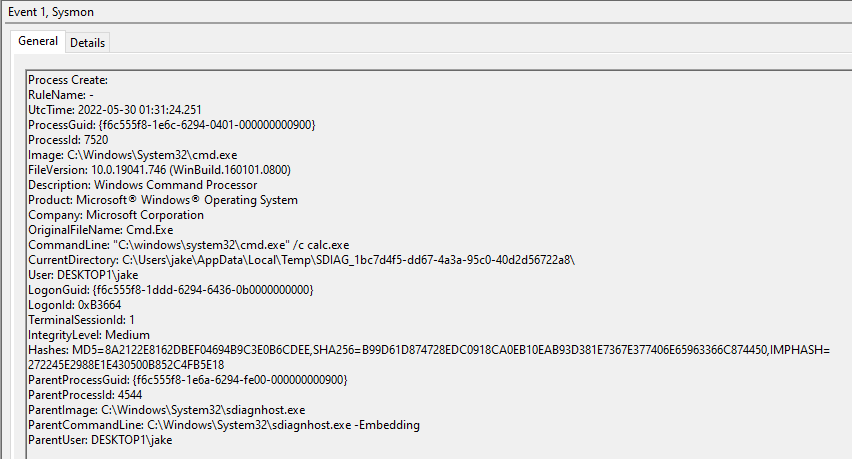Click the Description: Windows Command Processor line
This screenshot has width=852, height=459.
(142, 185)
